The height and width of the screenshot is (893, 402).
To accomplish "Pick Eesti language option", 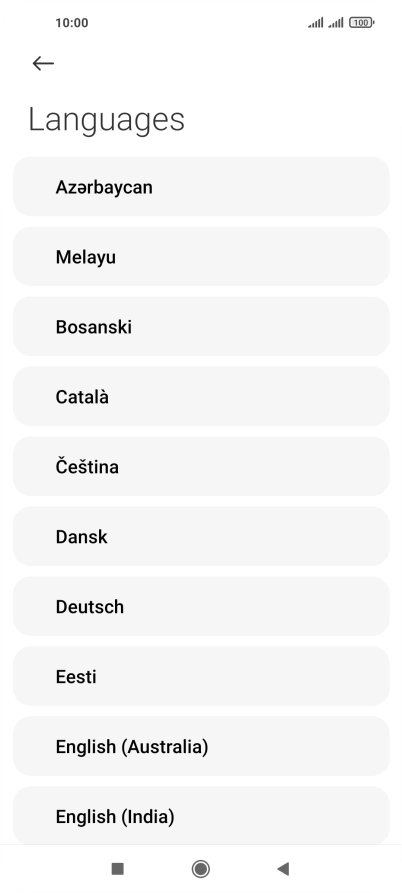I will 201,677.
